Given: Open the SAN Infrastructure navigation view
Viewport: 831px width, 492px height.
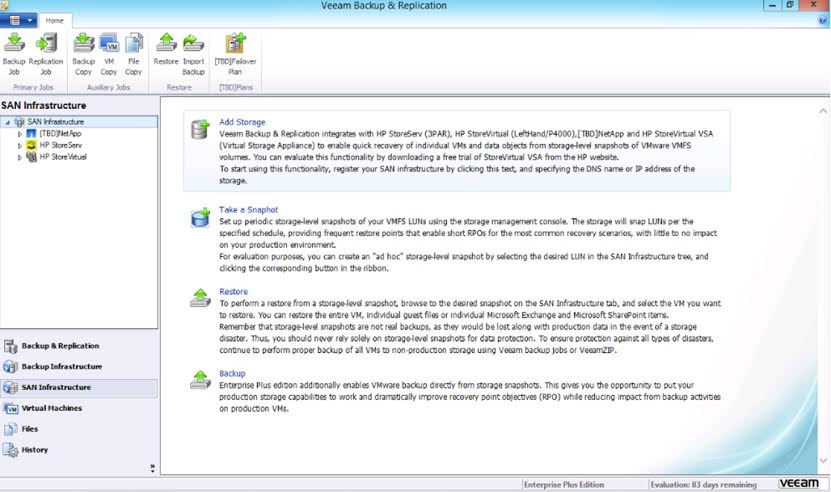Looking at the screenshot, I should pos(79,388).
